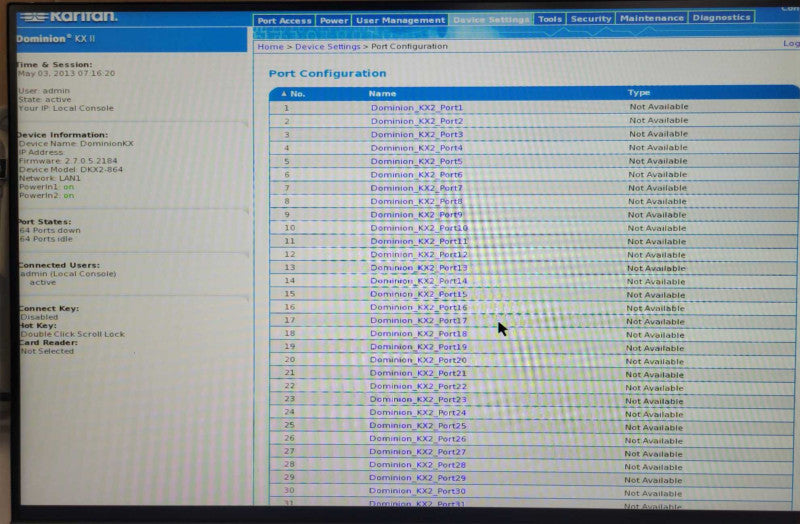Screen dimensions: 800x524
Task: Open the Tools tab
Action: 549,19
